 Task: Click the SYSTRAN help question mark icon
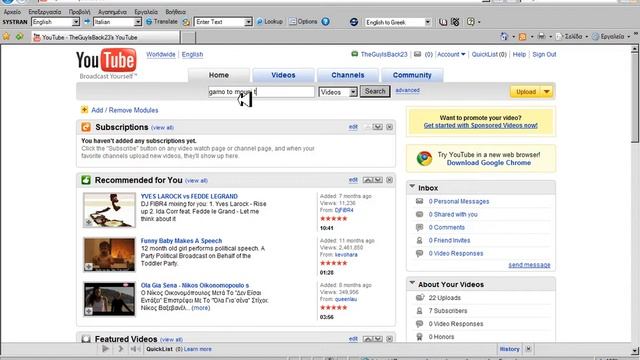tap(325, 22)
